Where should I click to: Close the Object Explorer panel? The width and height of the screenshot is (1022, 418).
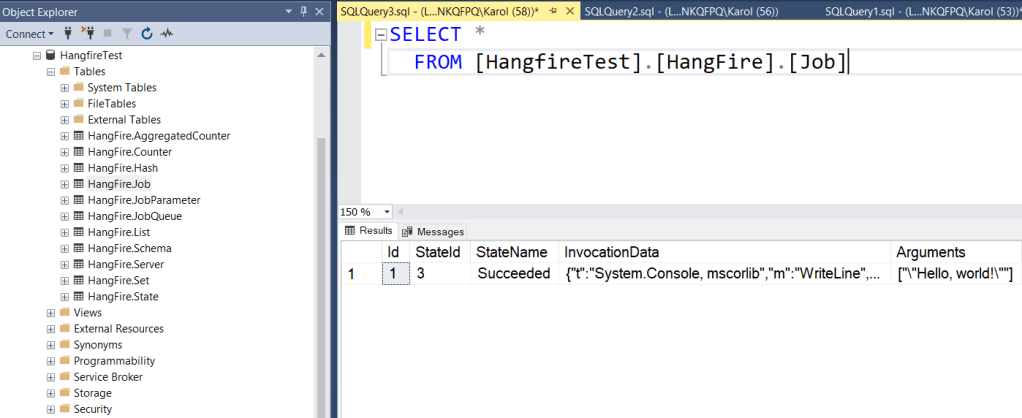320,11
